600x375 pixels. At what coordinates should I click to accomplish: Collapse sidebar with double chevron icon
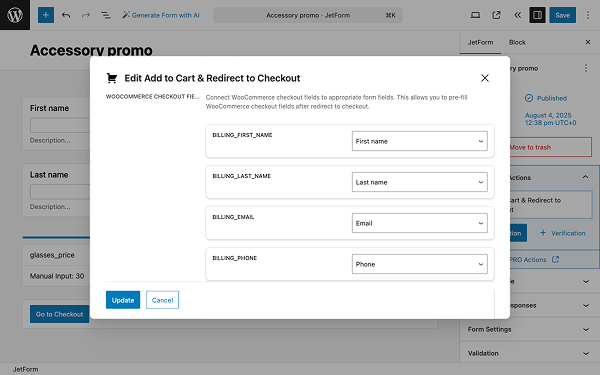[517, 15]
